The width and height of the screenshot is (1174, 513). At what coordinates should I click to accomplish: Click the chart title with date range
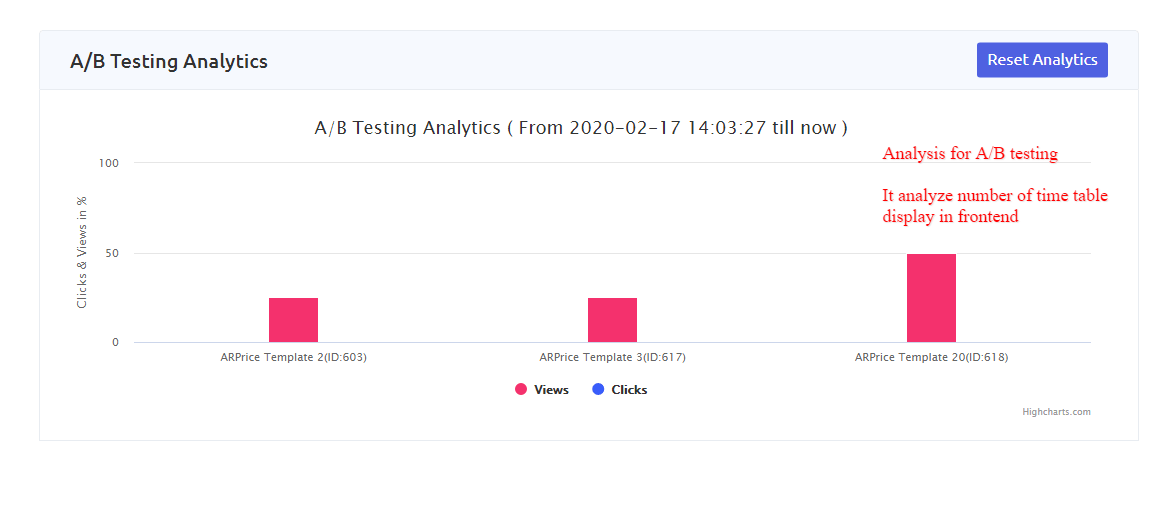(x=581, y=128)
